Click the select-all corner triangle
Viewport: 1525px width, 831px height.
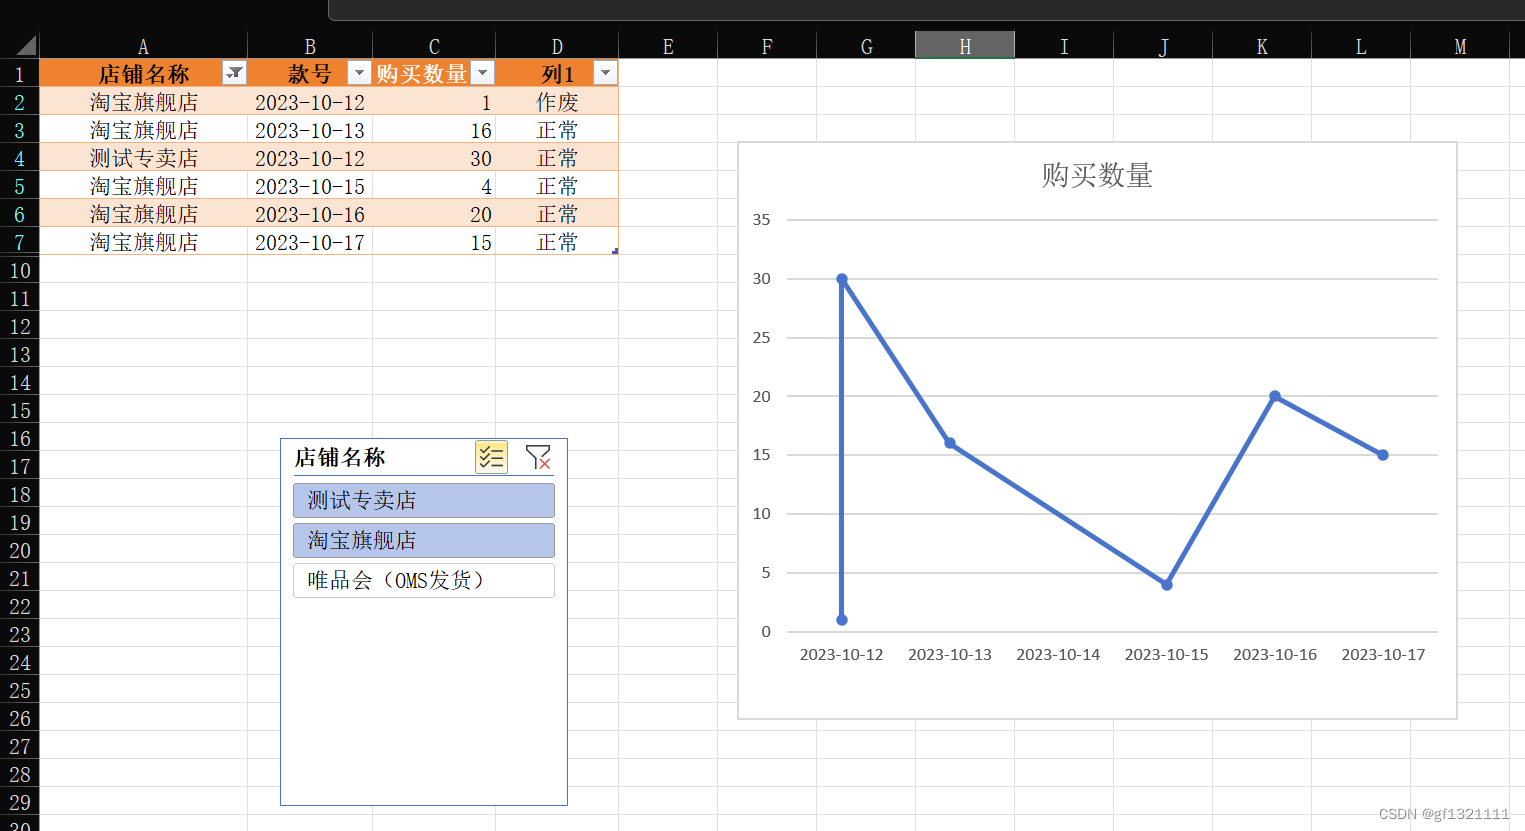(x=26, y=45)
